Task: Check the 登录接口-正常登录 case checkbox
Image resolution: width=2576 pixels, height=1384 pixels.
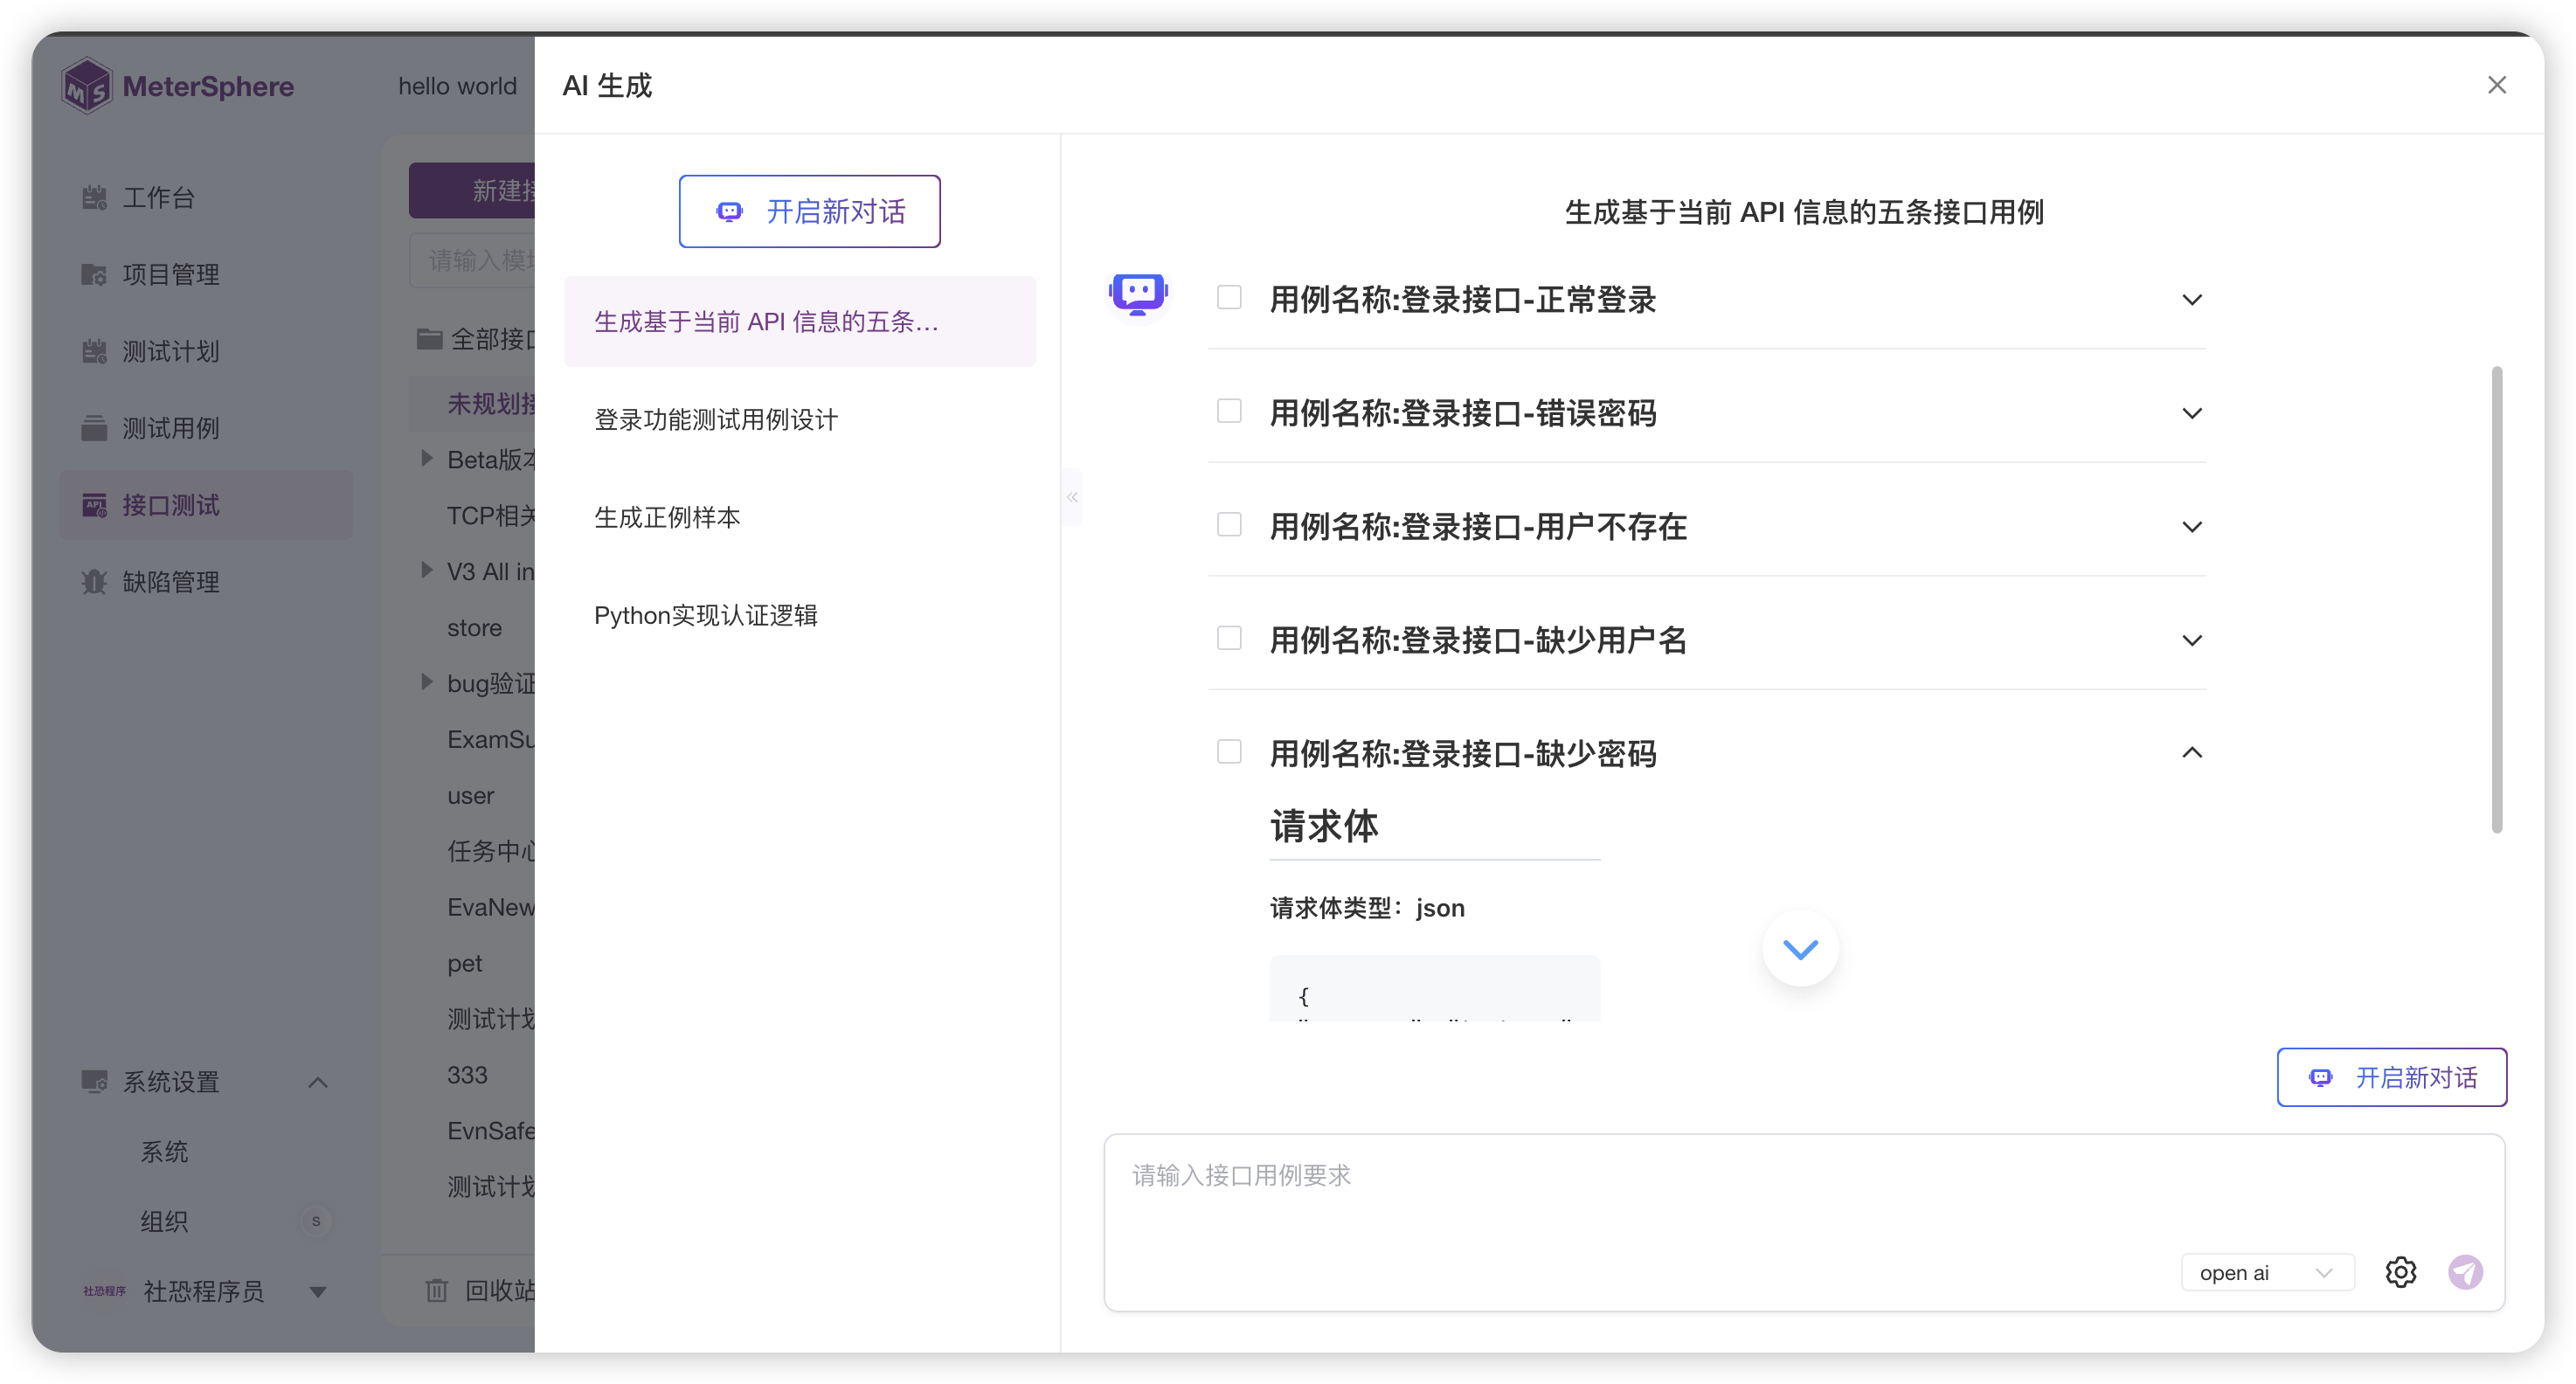Action: 1229,298
